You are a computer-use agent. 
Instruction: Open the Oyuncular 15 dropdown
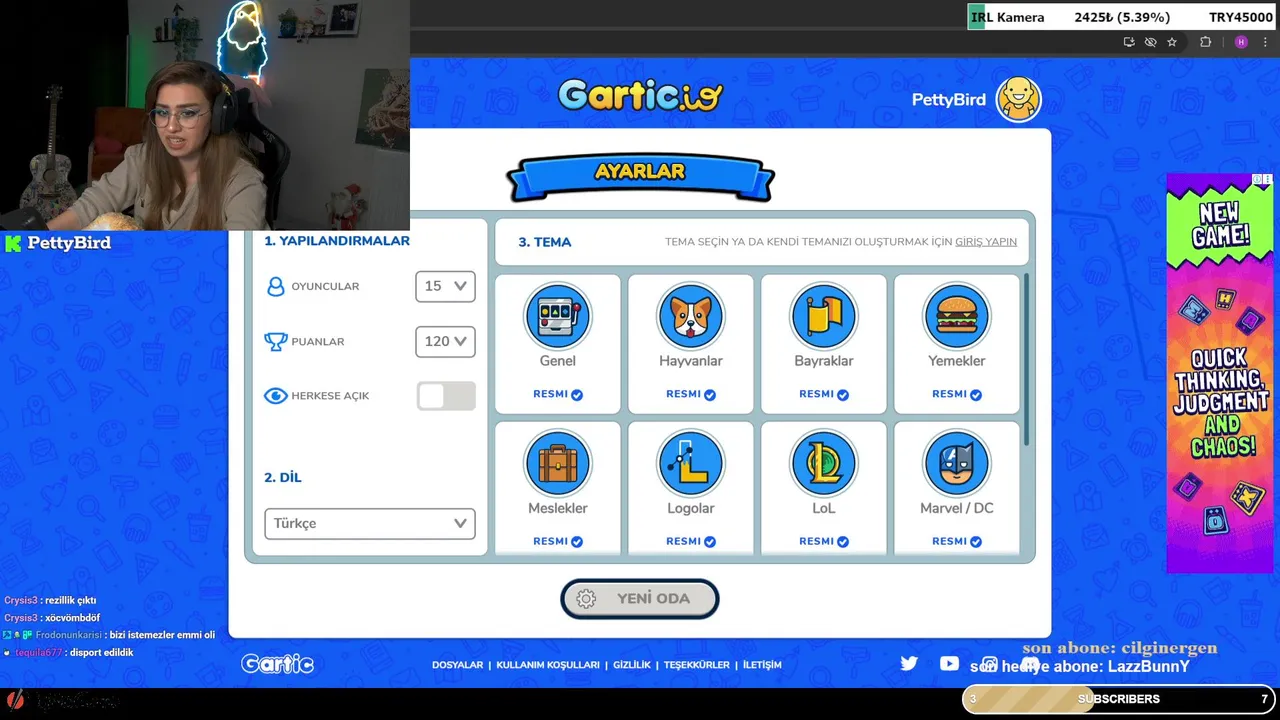point(445,286)
